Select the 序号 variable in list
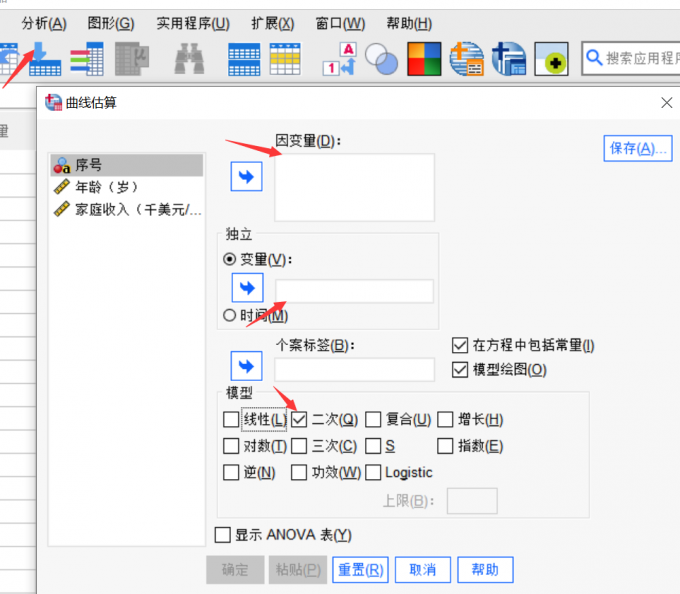The height and width of the screenshot is (594, 680). 127,165
